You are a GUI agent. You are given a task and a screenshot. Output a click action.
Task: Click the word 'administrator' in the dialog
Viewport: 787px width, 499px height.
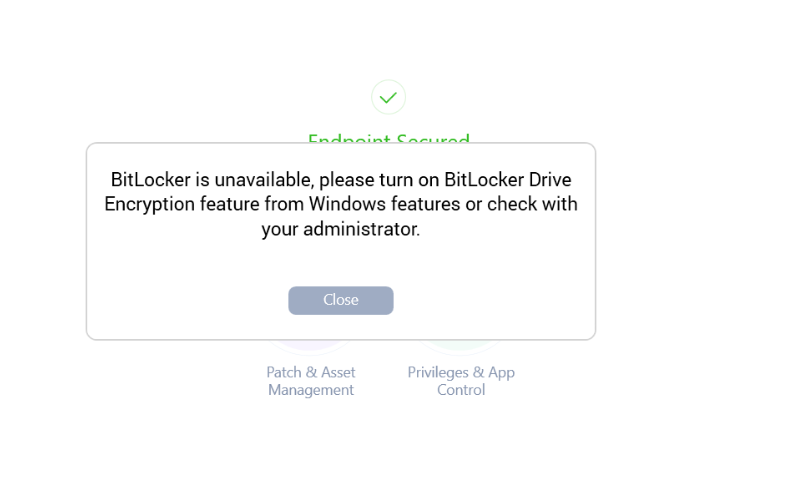pyautogui.click(x=360, y=229)
